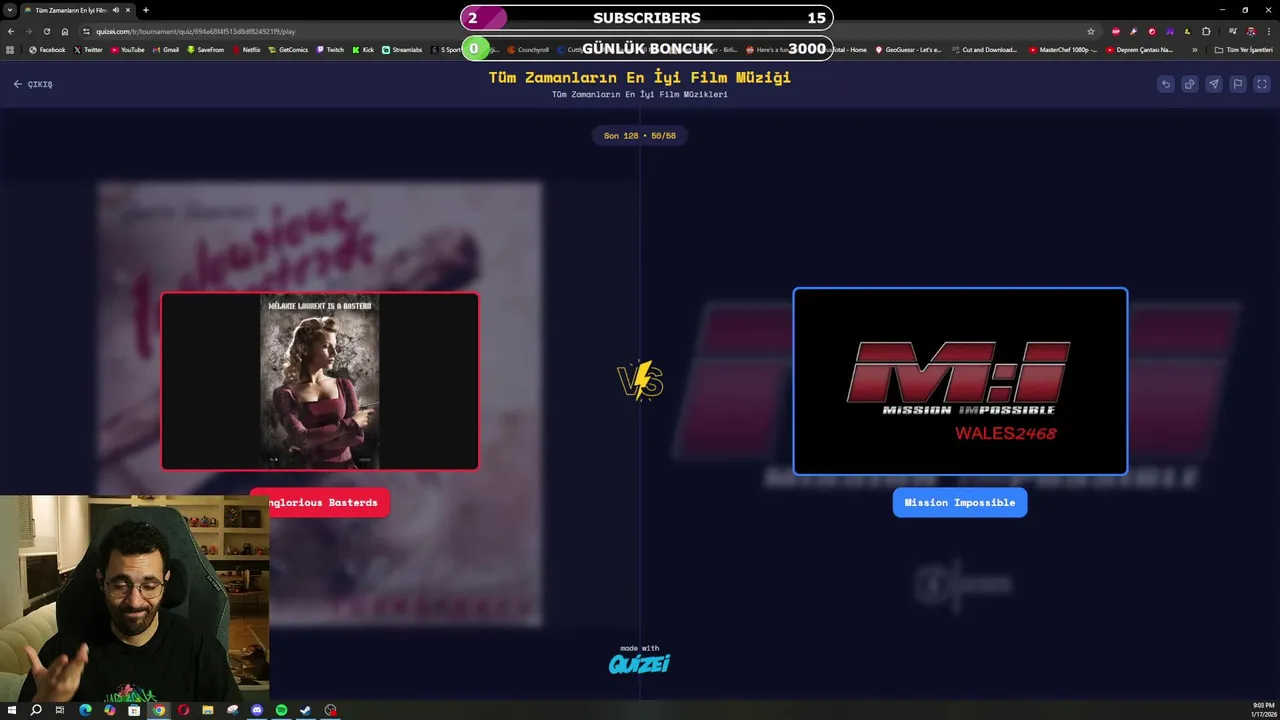The width and height of the screenshot is (1280, 720).
Task: Click the Inglourious Basterds video thumbnail
Action: point(320,381)
